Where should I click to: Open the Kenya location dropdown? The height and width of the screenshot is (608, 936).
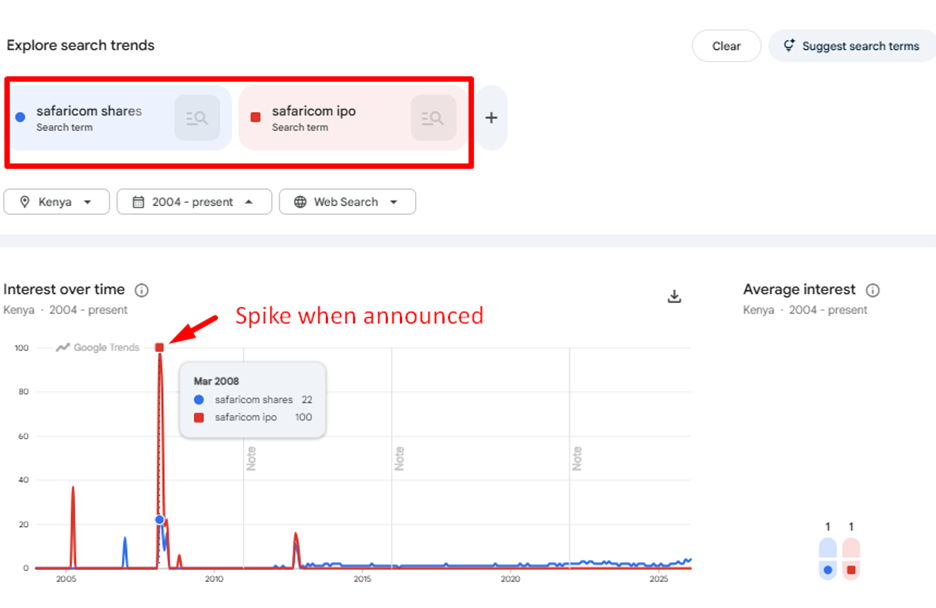[56, 202]
